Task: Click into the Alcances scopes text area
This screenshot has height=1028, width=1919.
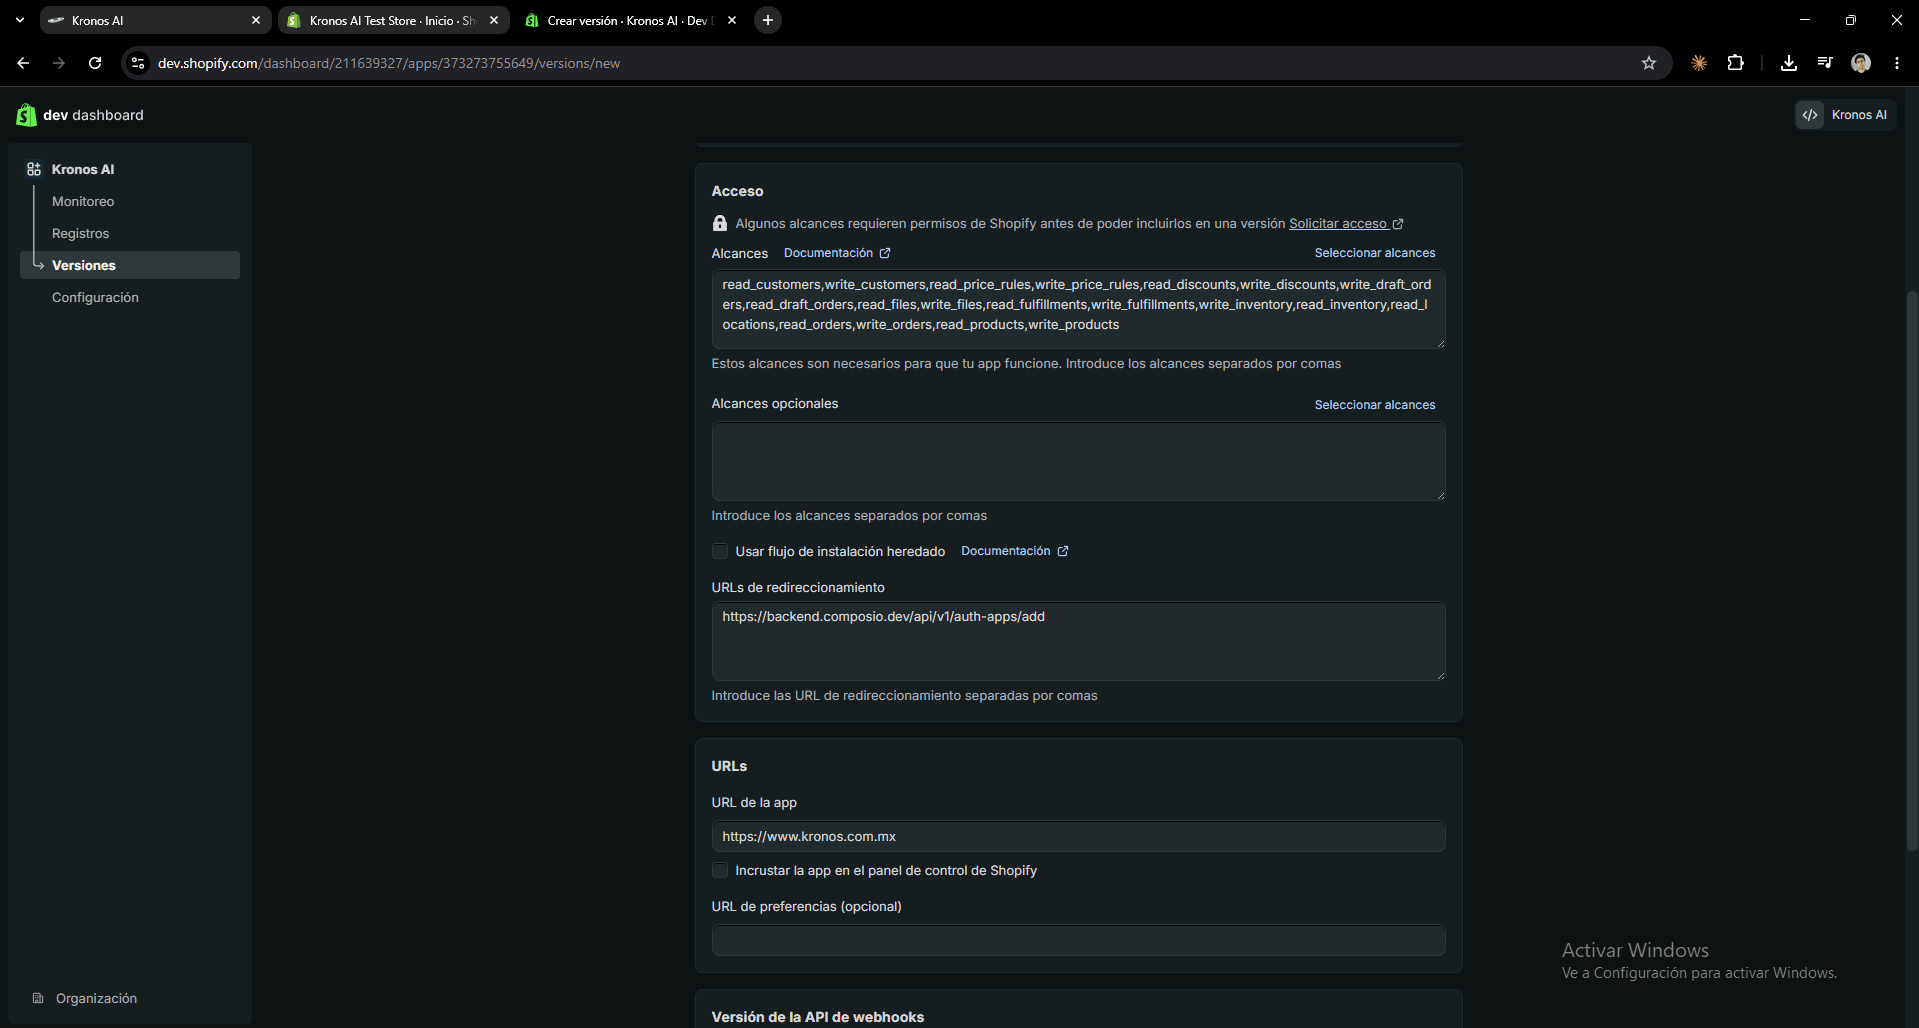Action: point(1078,309)
